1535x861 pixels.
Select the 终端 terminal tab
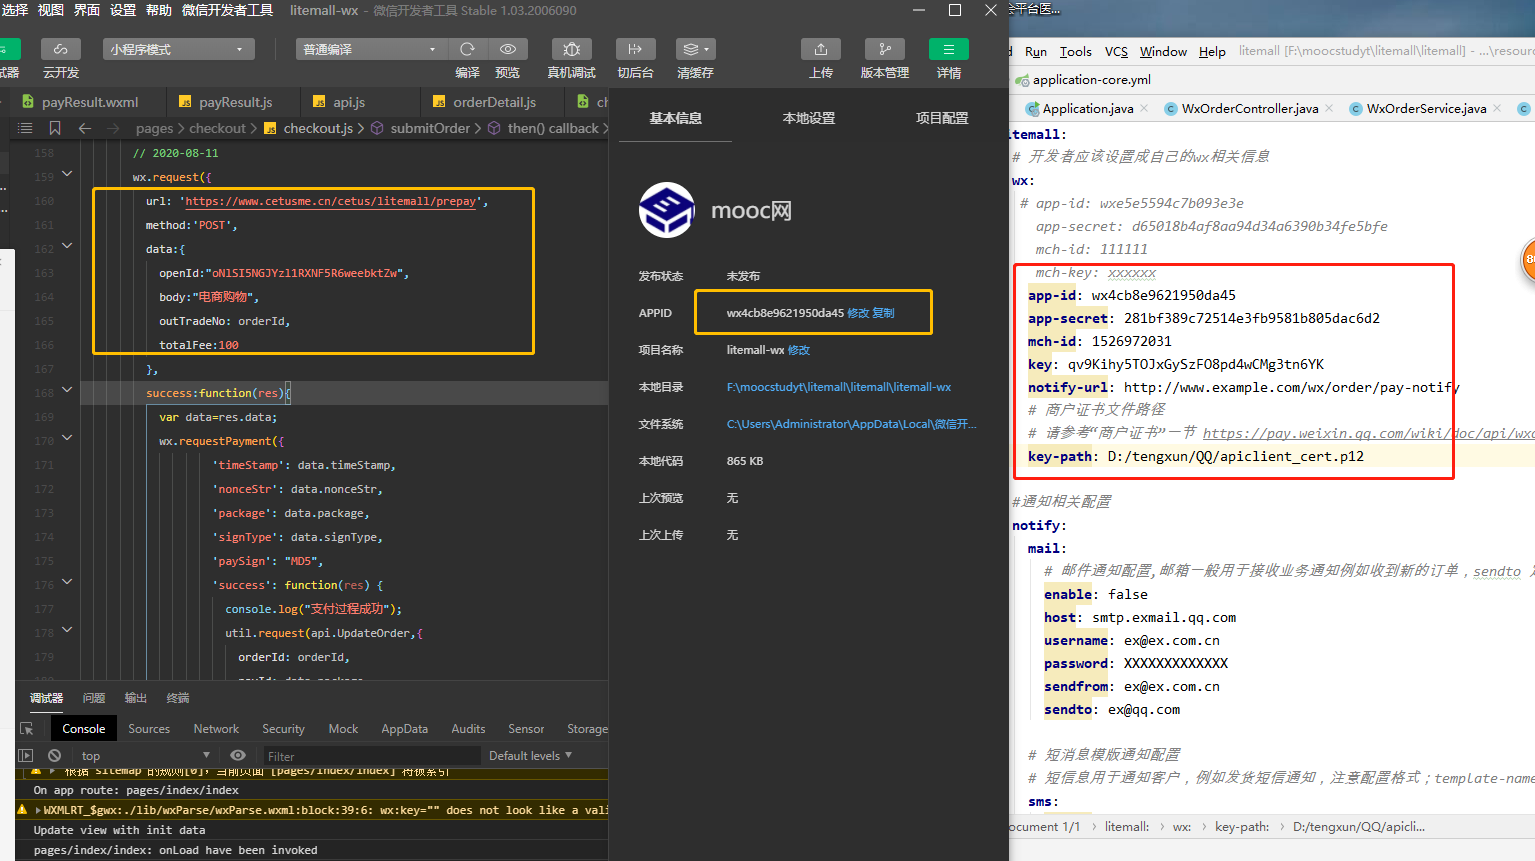[x=178, y=698]
